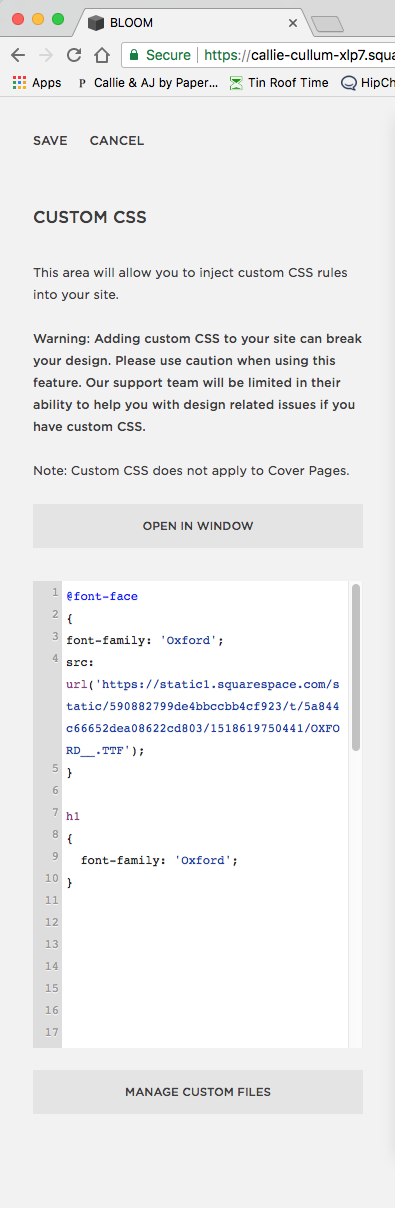The width and height of the screenshot is (395, 1208).
Task: Click the browser back arrow
Action: 19,55
